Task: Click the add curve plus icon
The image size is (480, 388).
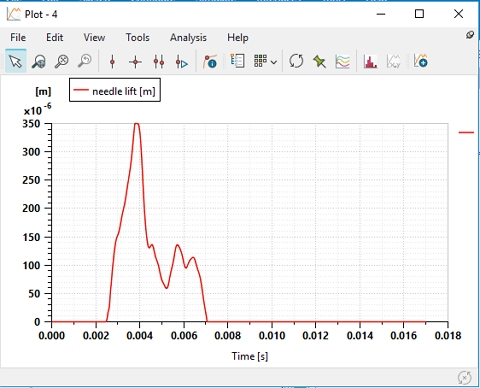Action: [x=420, y=61]
